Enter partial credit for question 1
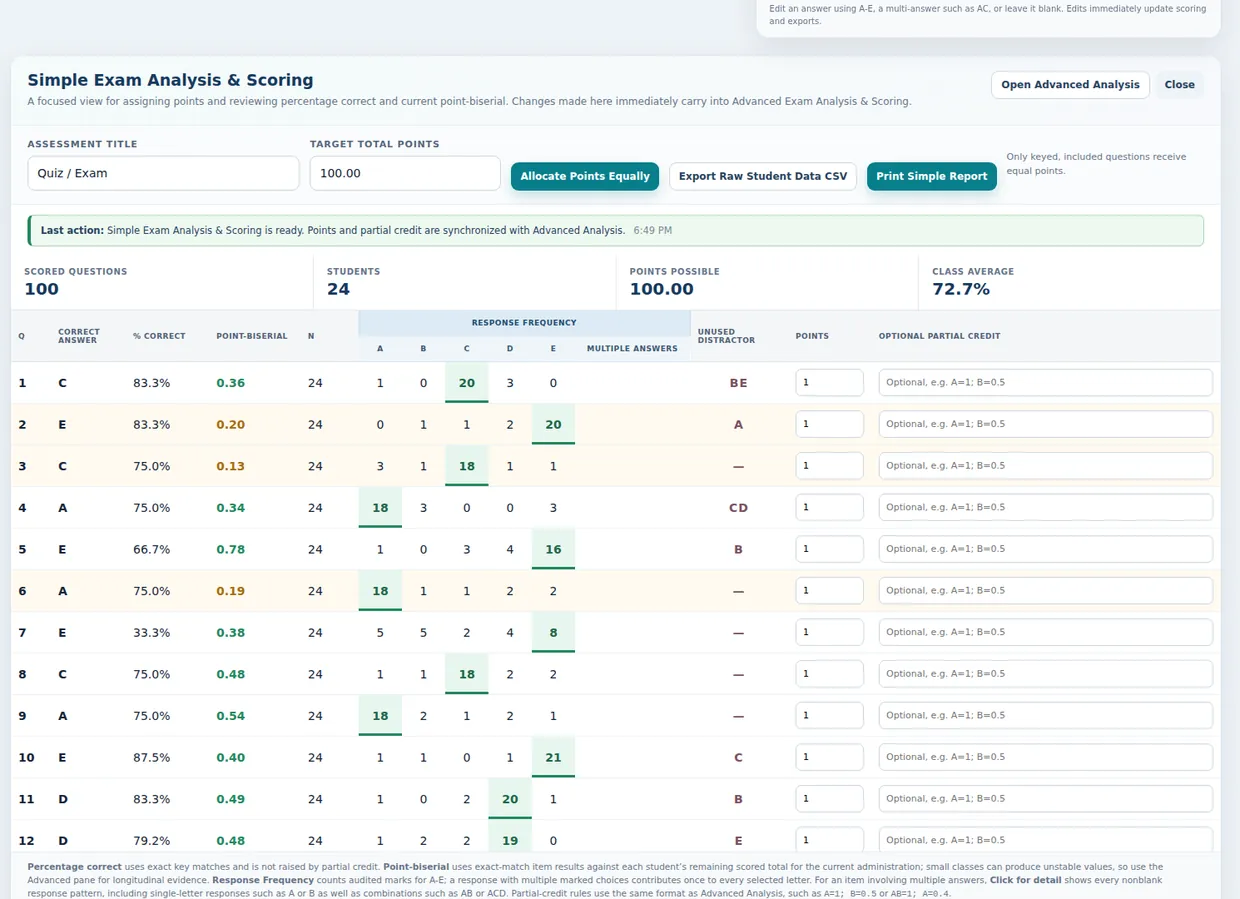The width and height of the screenshot is (1240, 899). 1045,382
